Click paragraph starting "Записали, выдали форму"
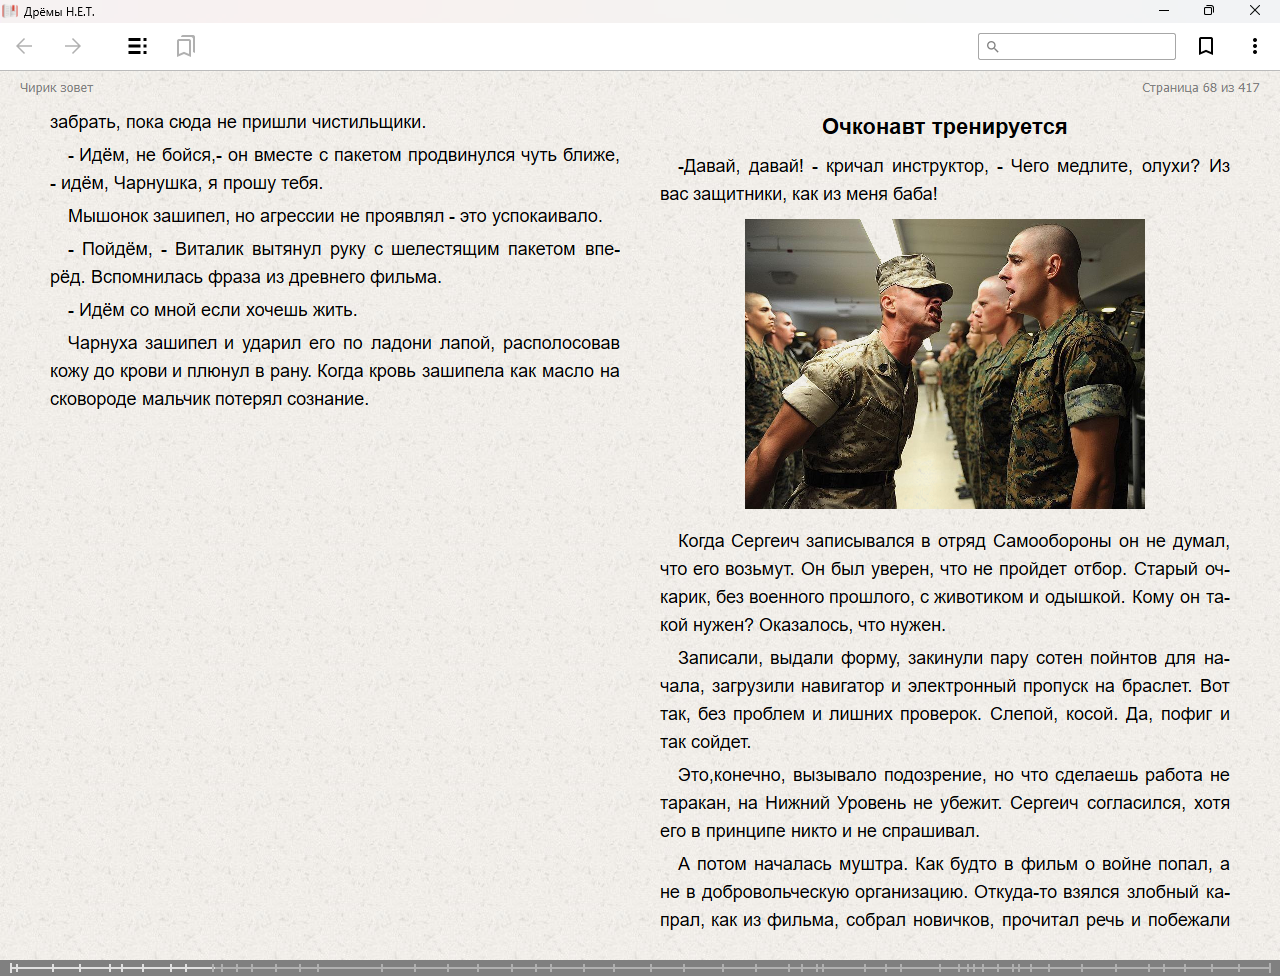Viewport: 1280px width, 976px height. click(x=944, y=700)
